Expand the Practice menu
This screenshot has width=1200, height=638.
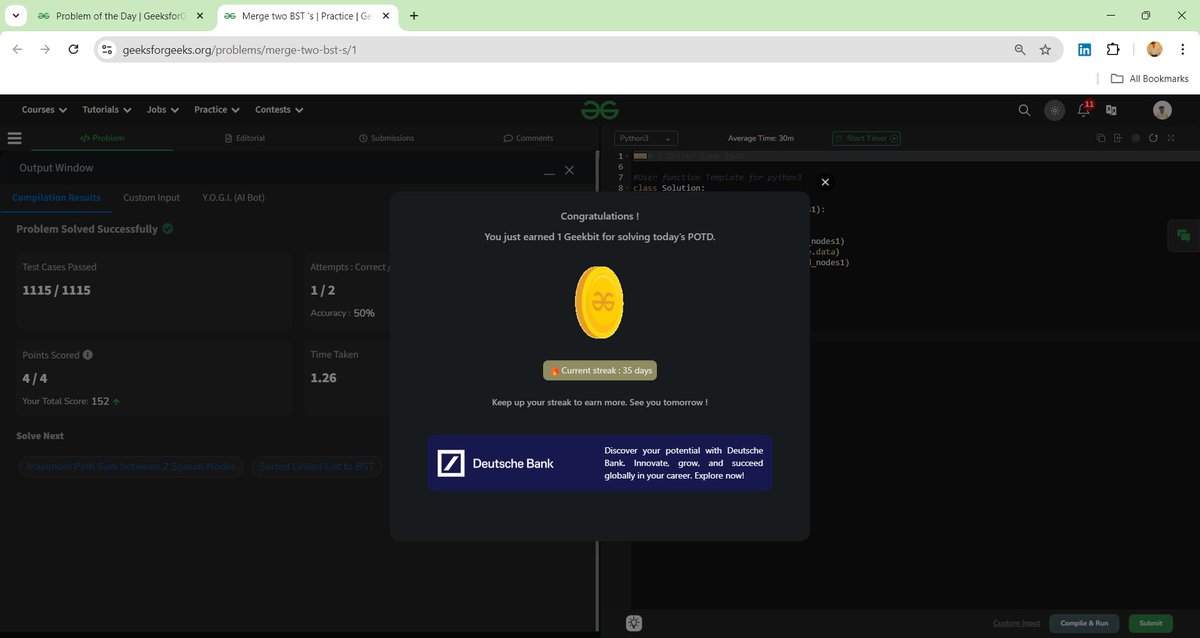click(217, 110)
